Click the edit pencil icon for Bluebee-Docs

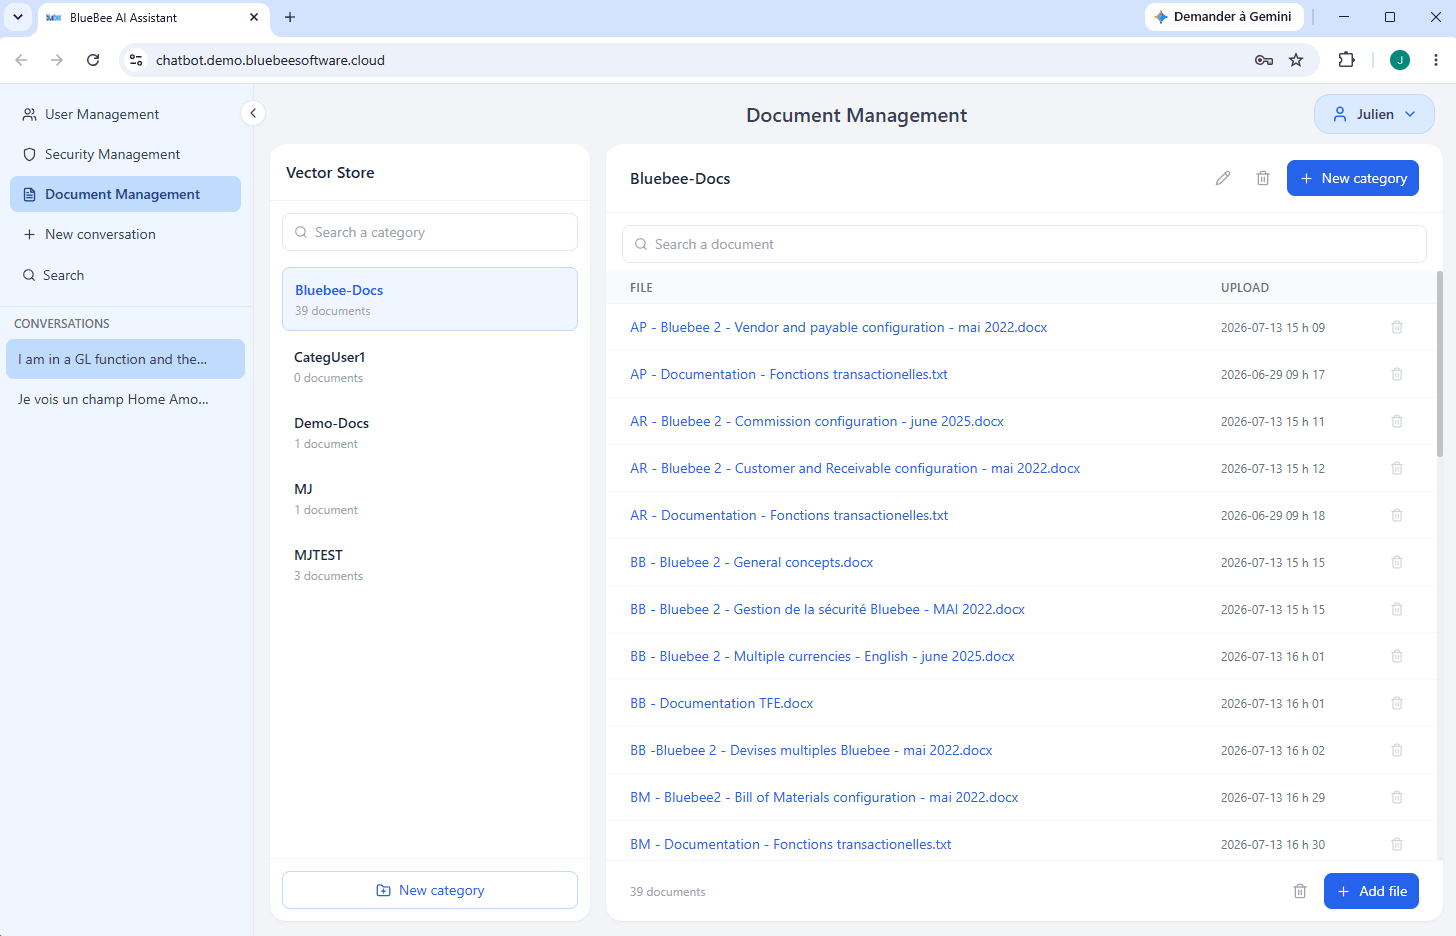1223,178
